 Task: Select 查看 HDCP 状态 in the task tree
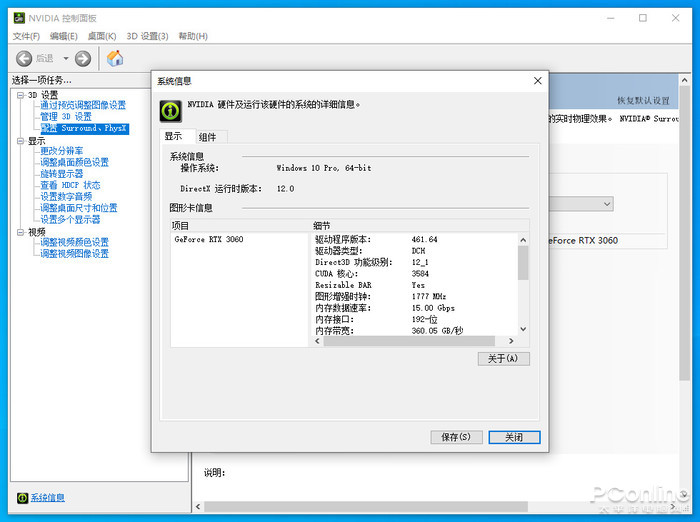(x=70, y=185)
